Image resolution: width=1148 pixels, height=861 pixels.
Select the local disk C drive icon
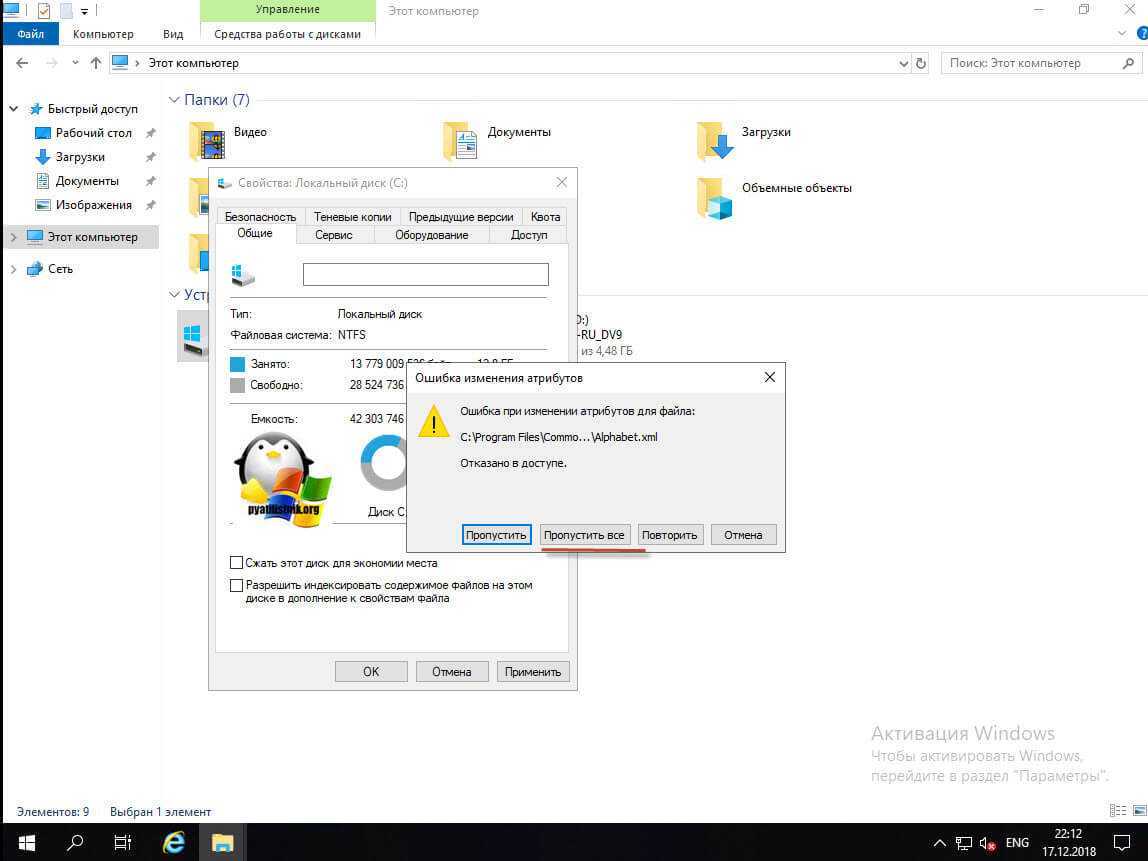pos(193,341)
